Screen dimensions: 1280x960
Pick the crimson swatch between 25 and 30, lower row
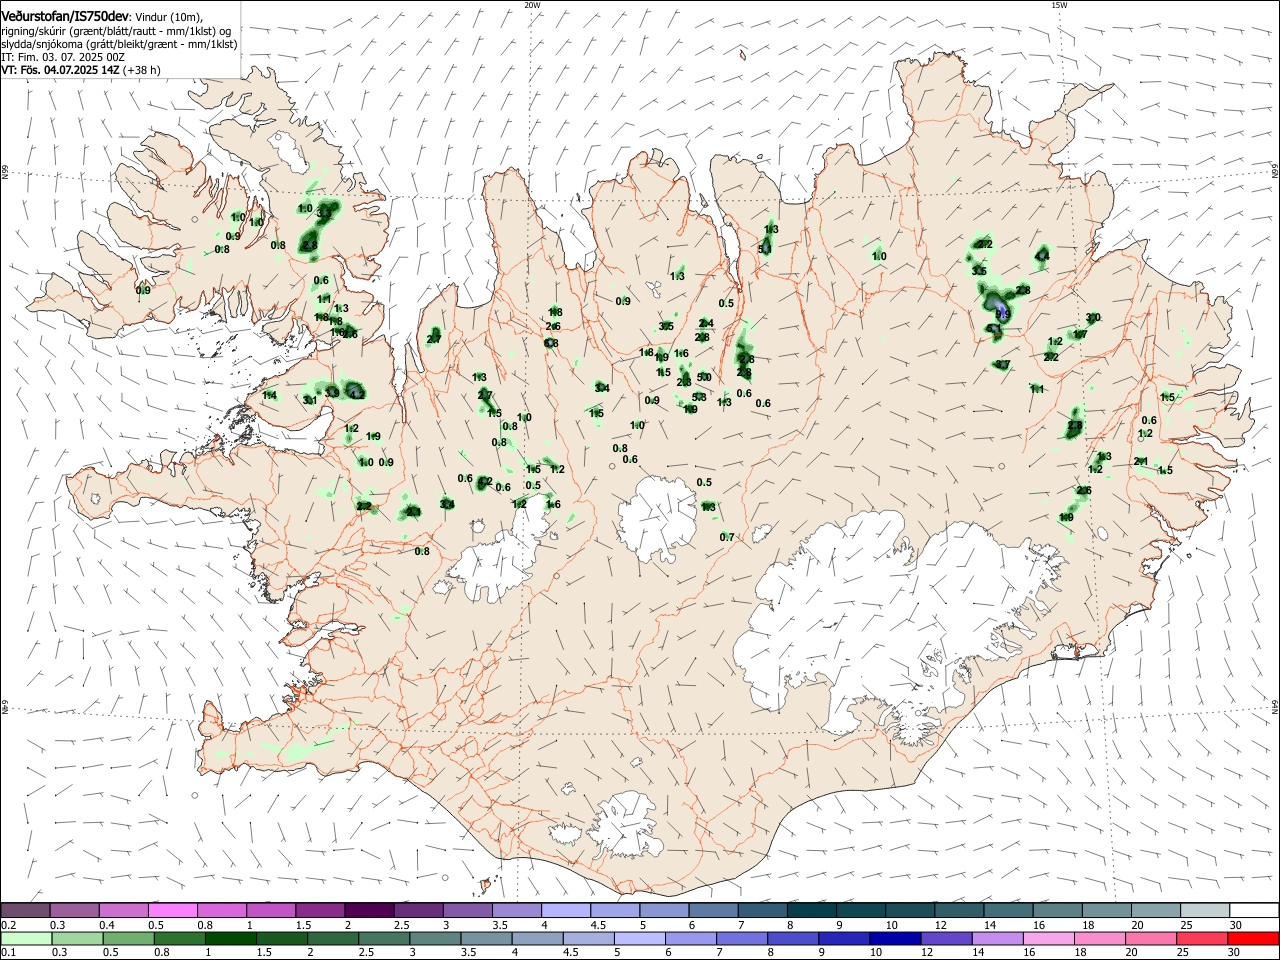click(1204, 938)
